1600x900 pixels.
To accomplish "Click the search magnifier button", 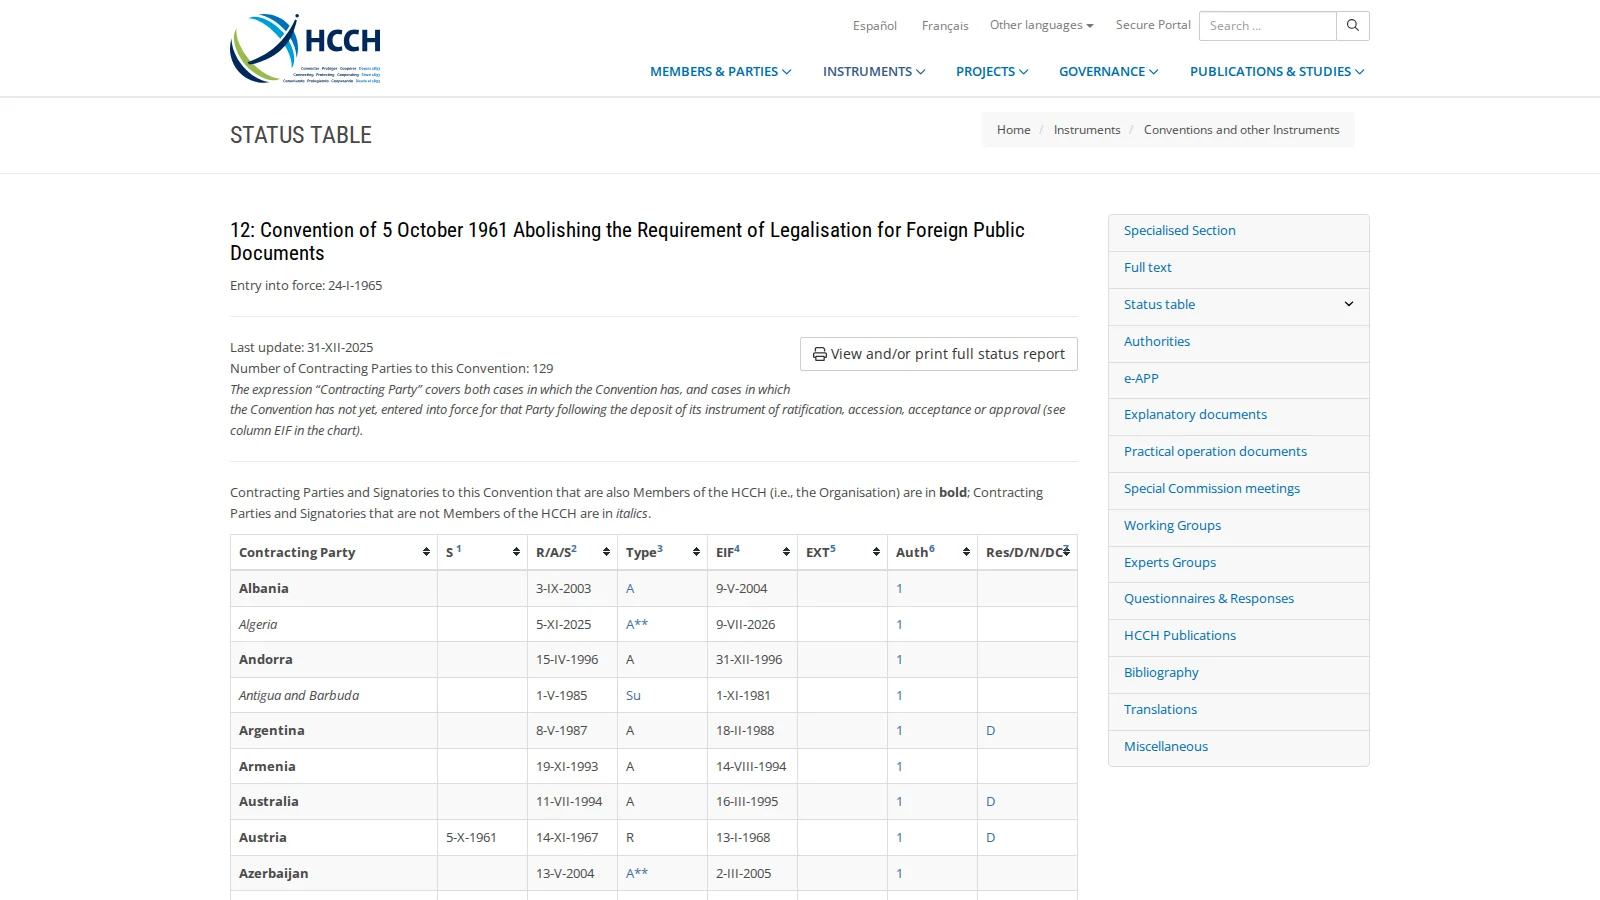I will (1353, 26).
